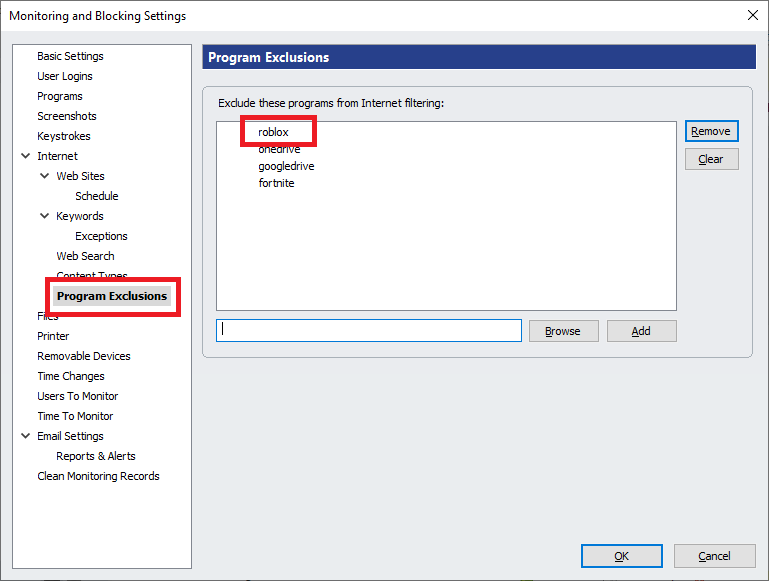Collapse the Keywords chevron

[x=45, y=216]
